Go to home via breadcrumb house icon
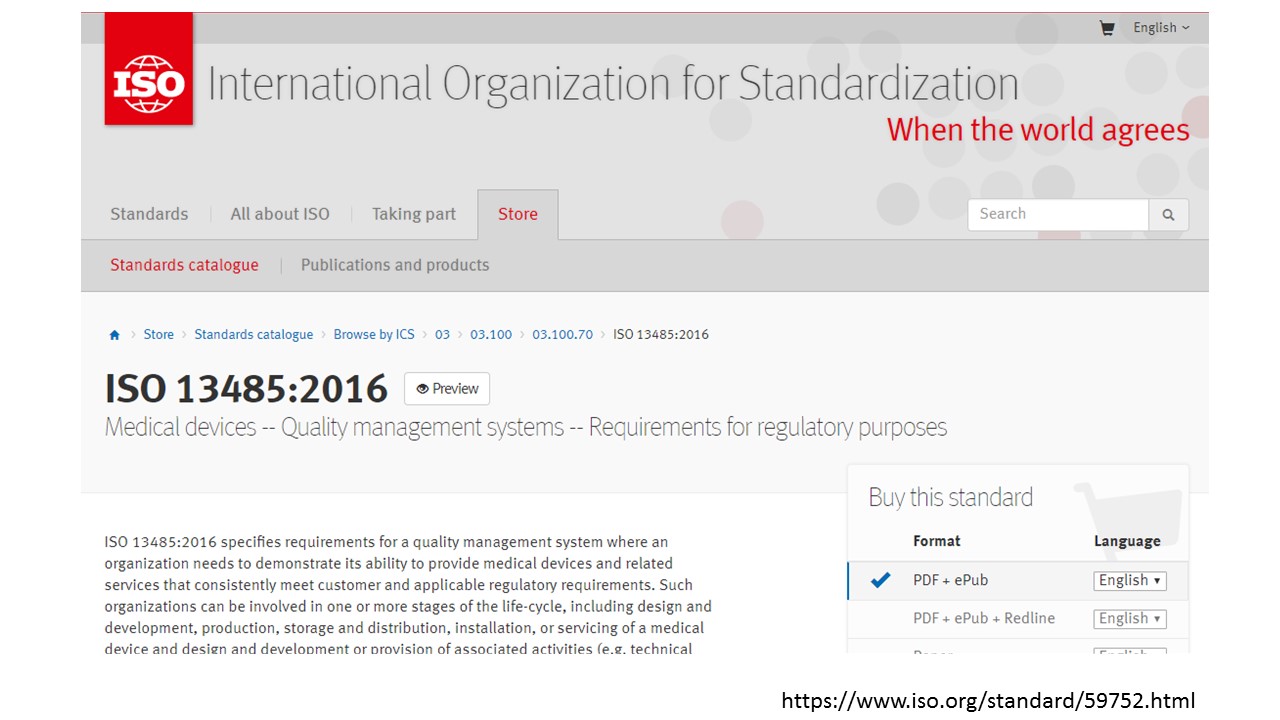The image size is (1280, 720). click(114, 335)
